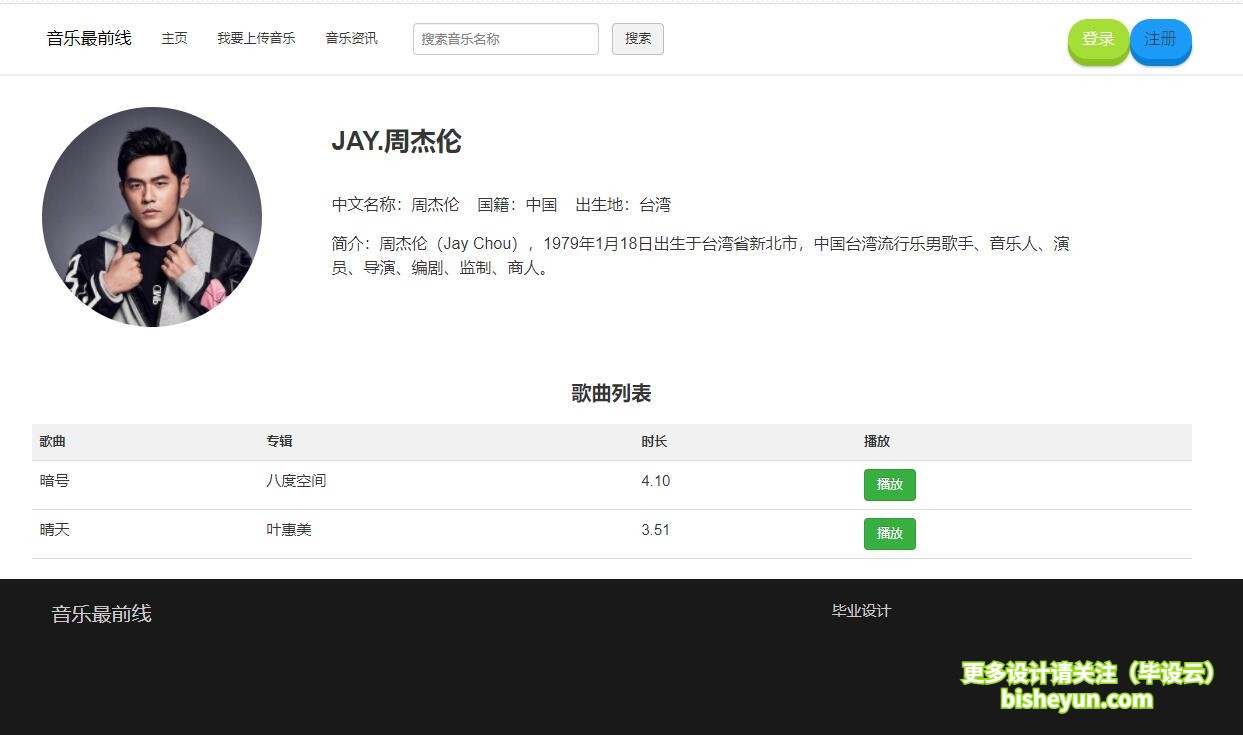The height and width of the screenshot is (735, 1243).
Task: Click the artist name heading JAY.周杰伦
Action: point(396,141)
